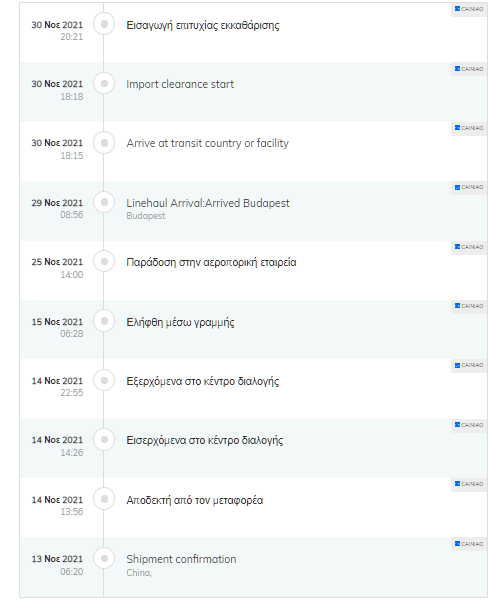Click the CAINIAO badge on Arrive at transit row

click(x=469, y=128)
